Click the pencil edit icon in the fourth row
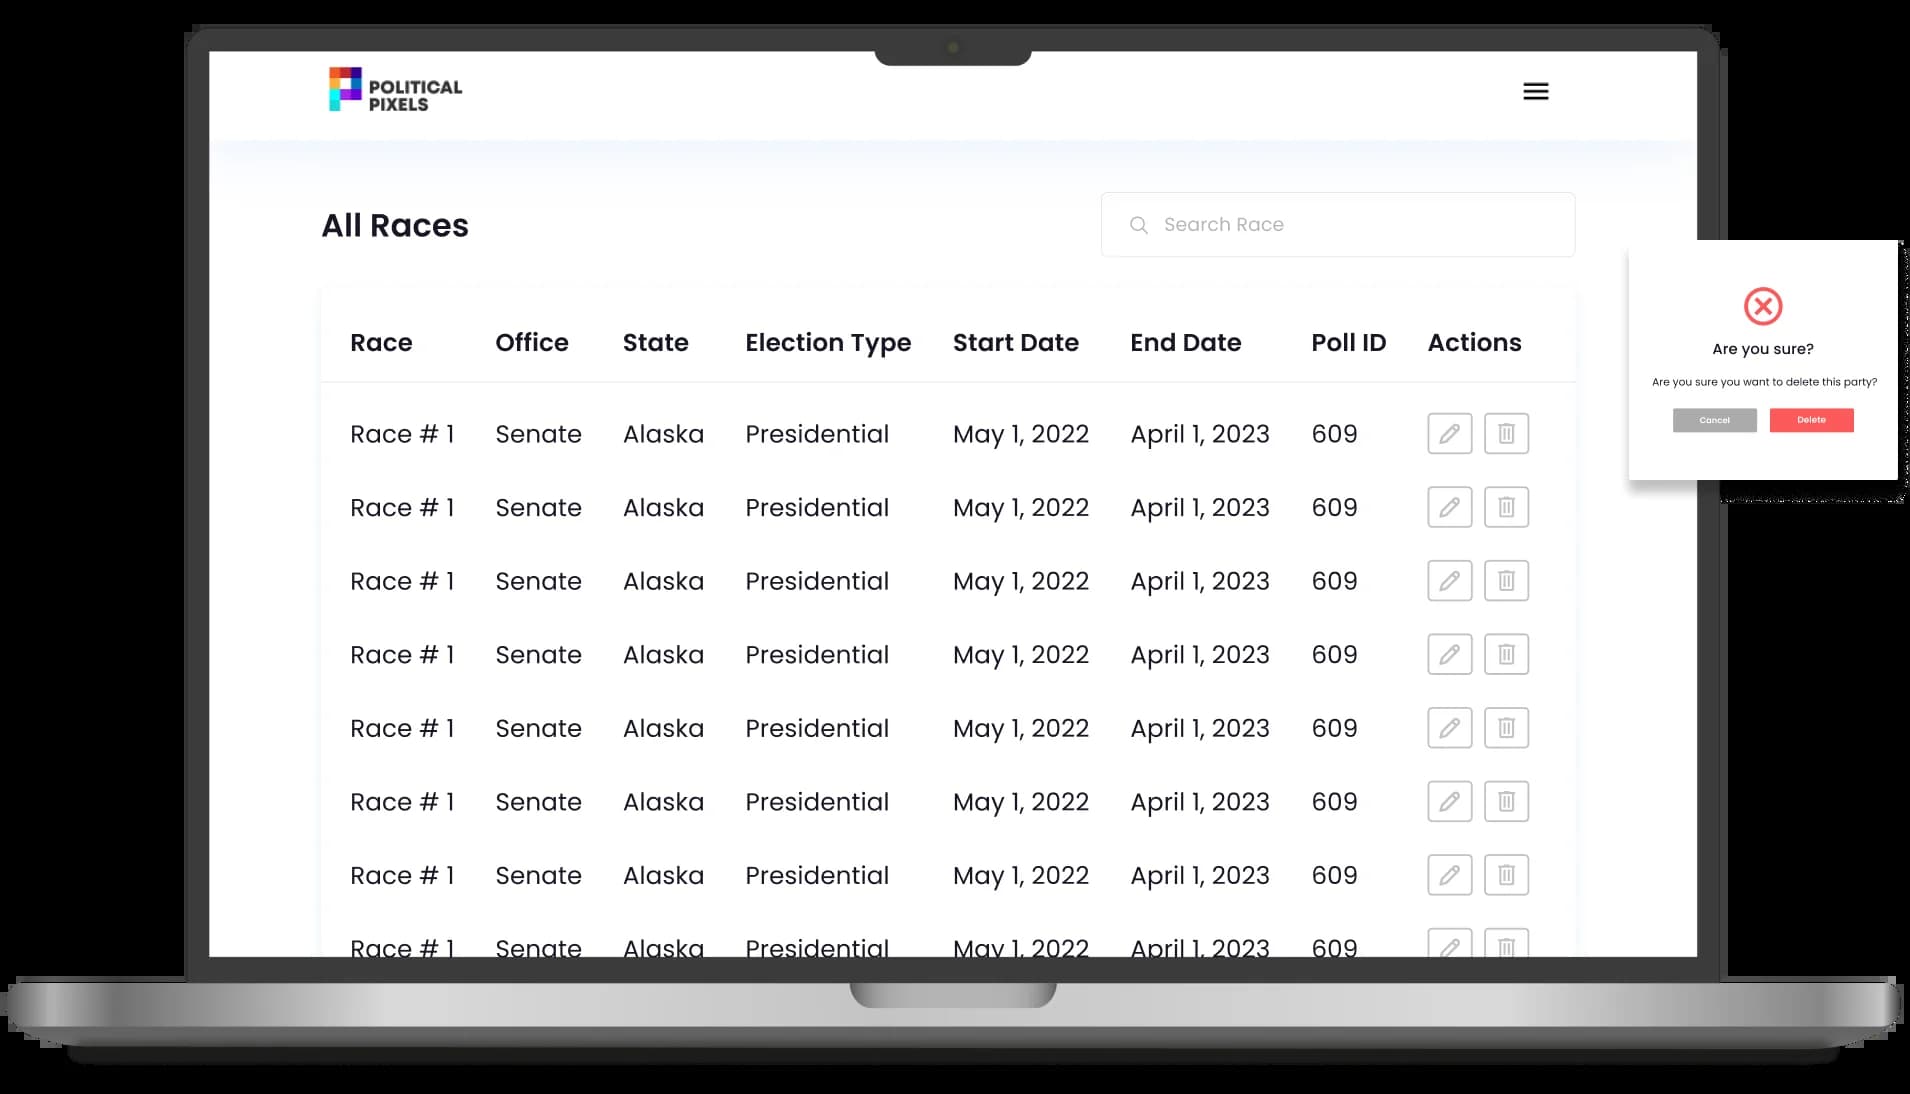Viewport: 1910px width, 1094px height. (x=1449, y=655)
